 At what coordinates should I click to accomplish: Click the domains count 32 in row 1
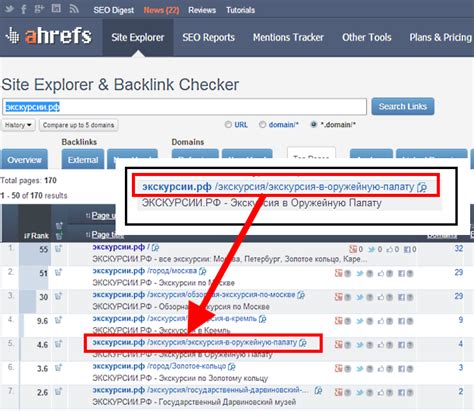click(459, 248)
